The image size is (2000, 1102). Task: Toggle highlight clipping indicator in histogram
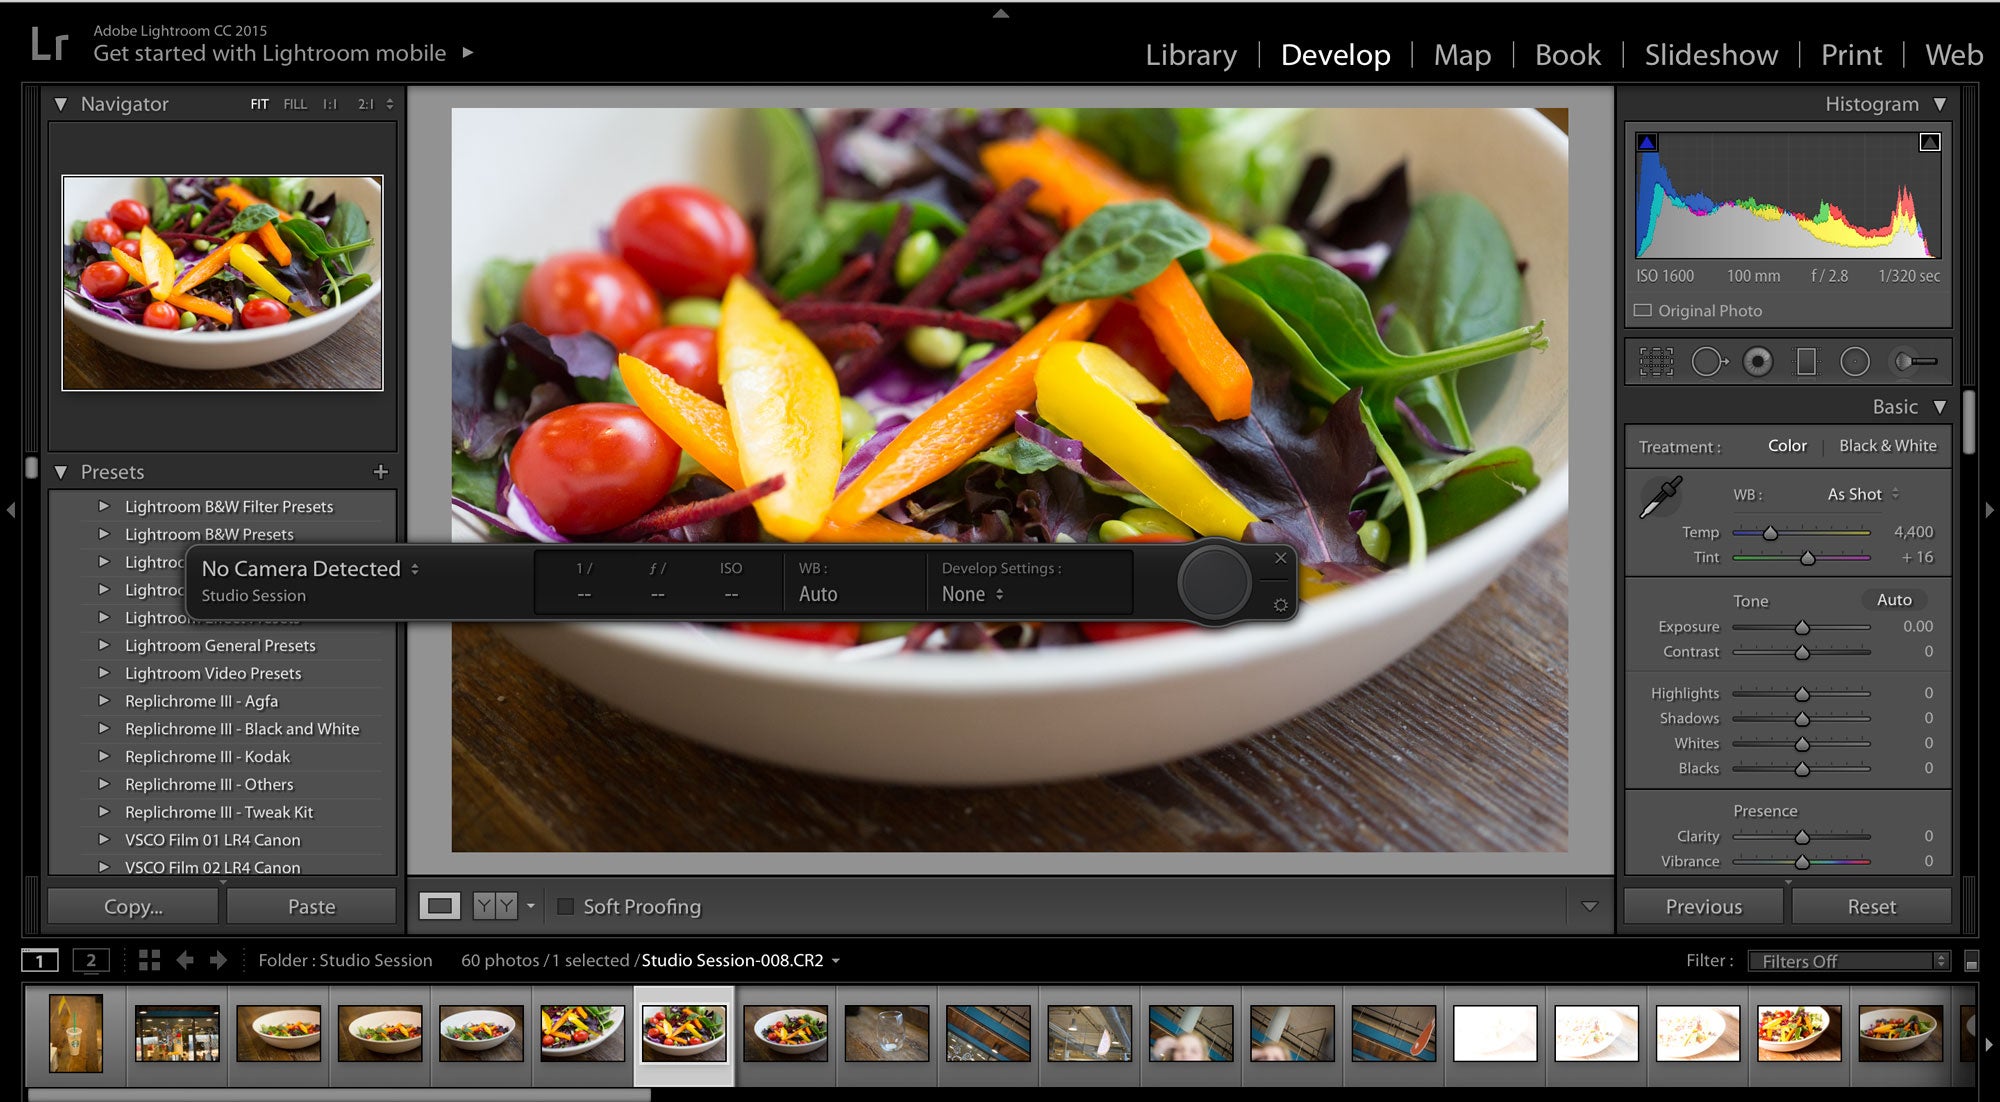coord(1930,142)
